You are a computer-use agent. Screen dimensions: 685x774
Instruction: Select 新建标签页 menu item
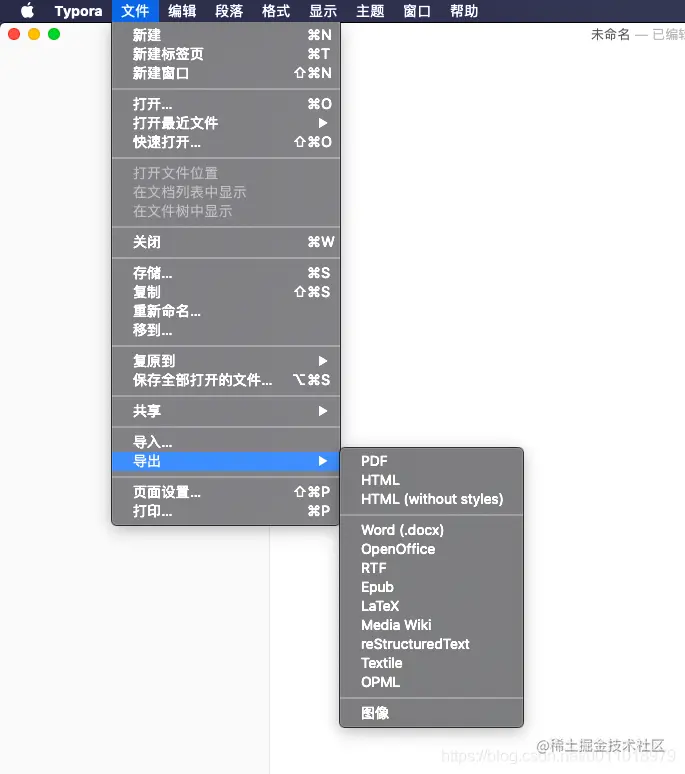point(226,54)
